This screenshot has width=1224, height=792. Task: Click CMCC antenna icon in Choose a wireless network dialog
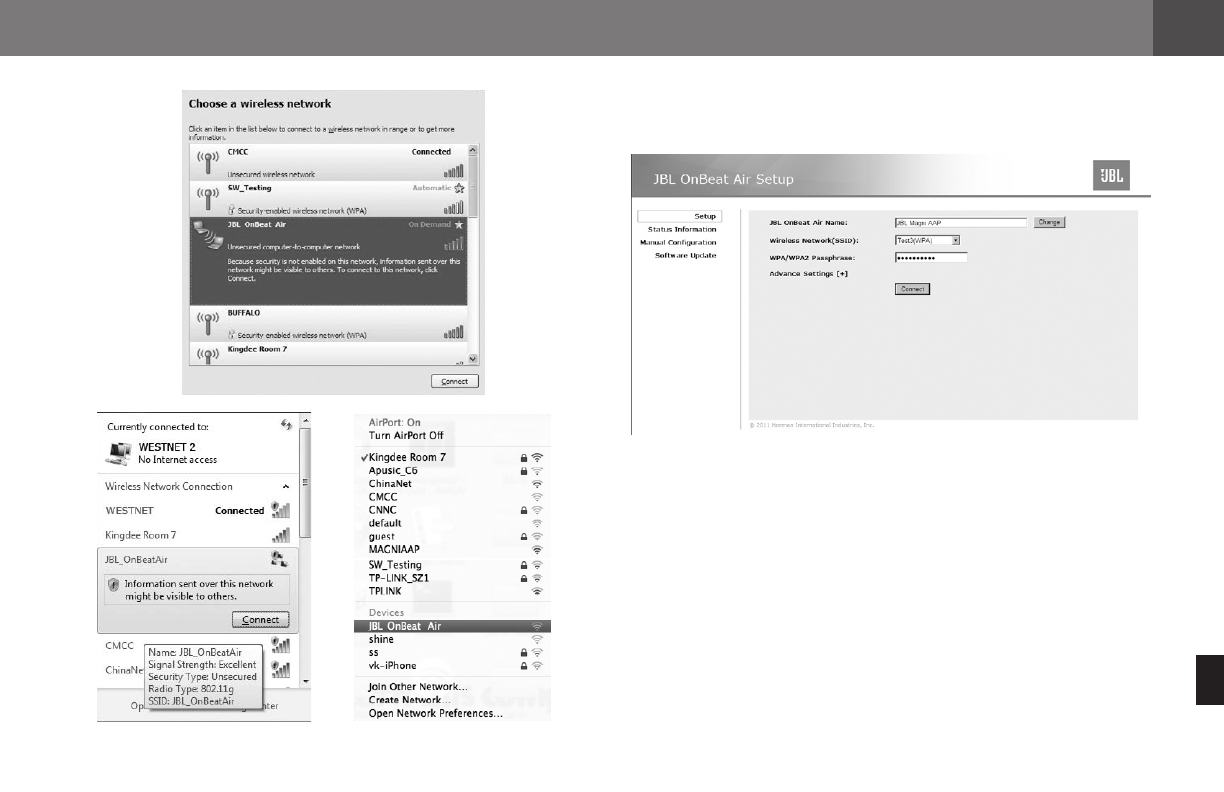(x=209, y=161)
